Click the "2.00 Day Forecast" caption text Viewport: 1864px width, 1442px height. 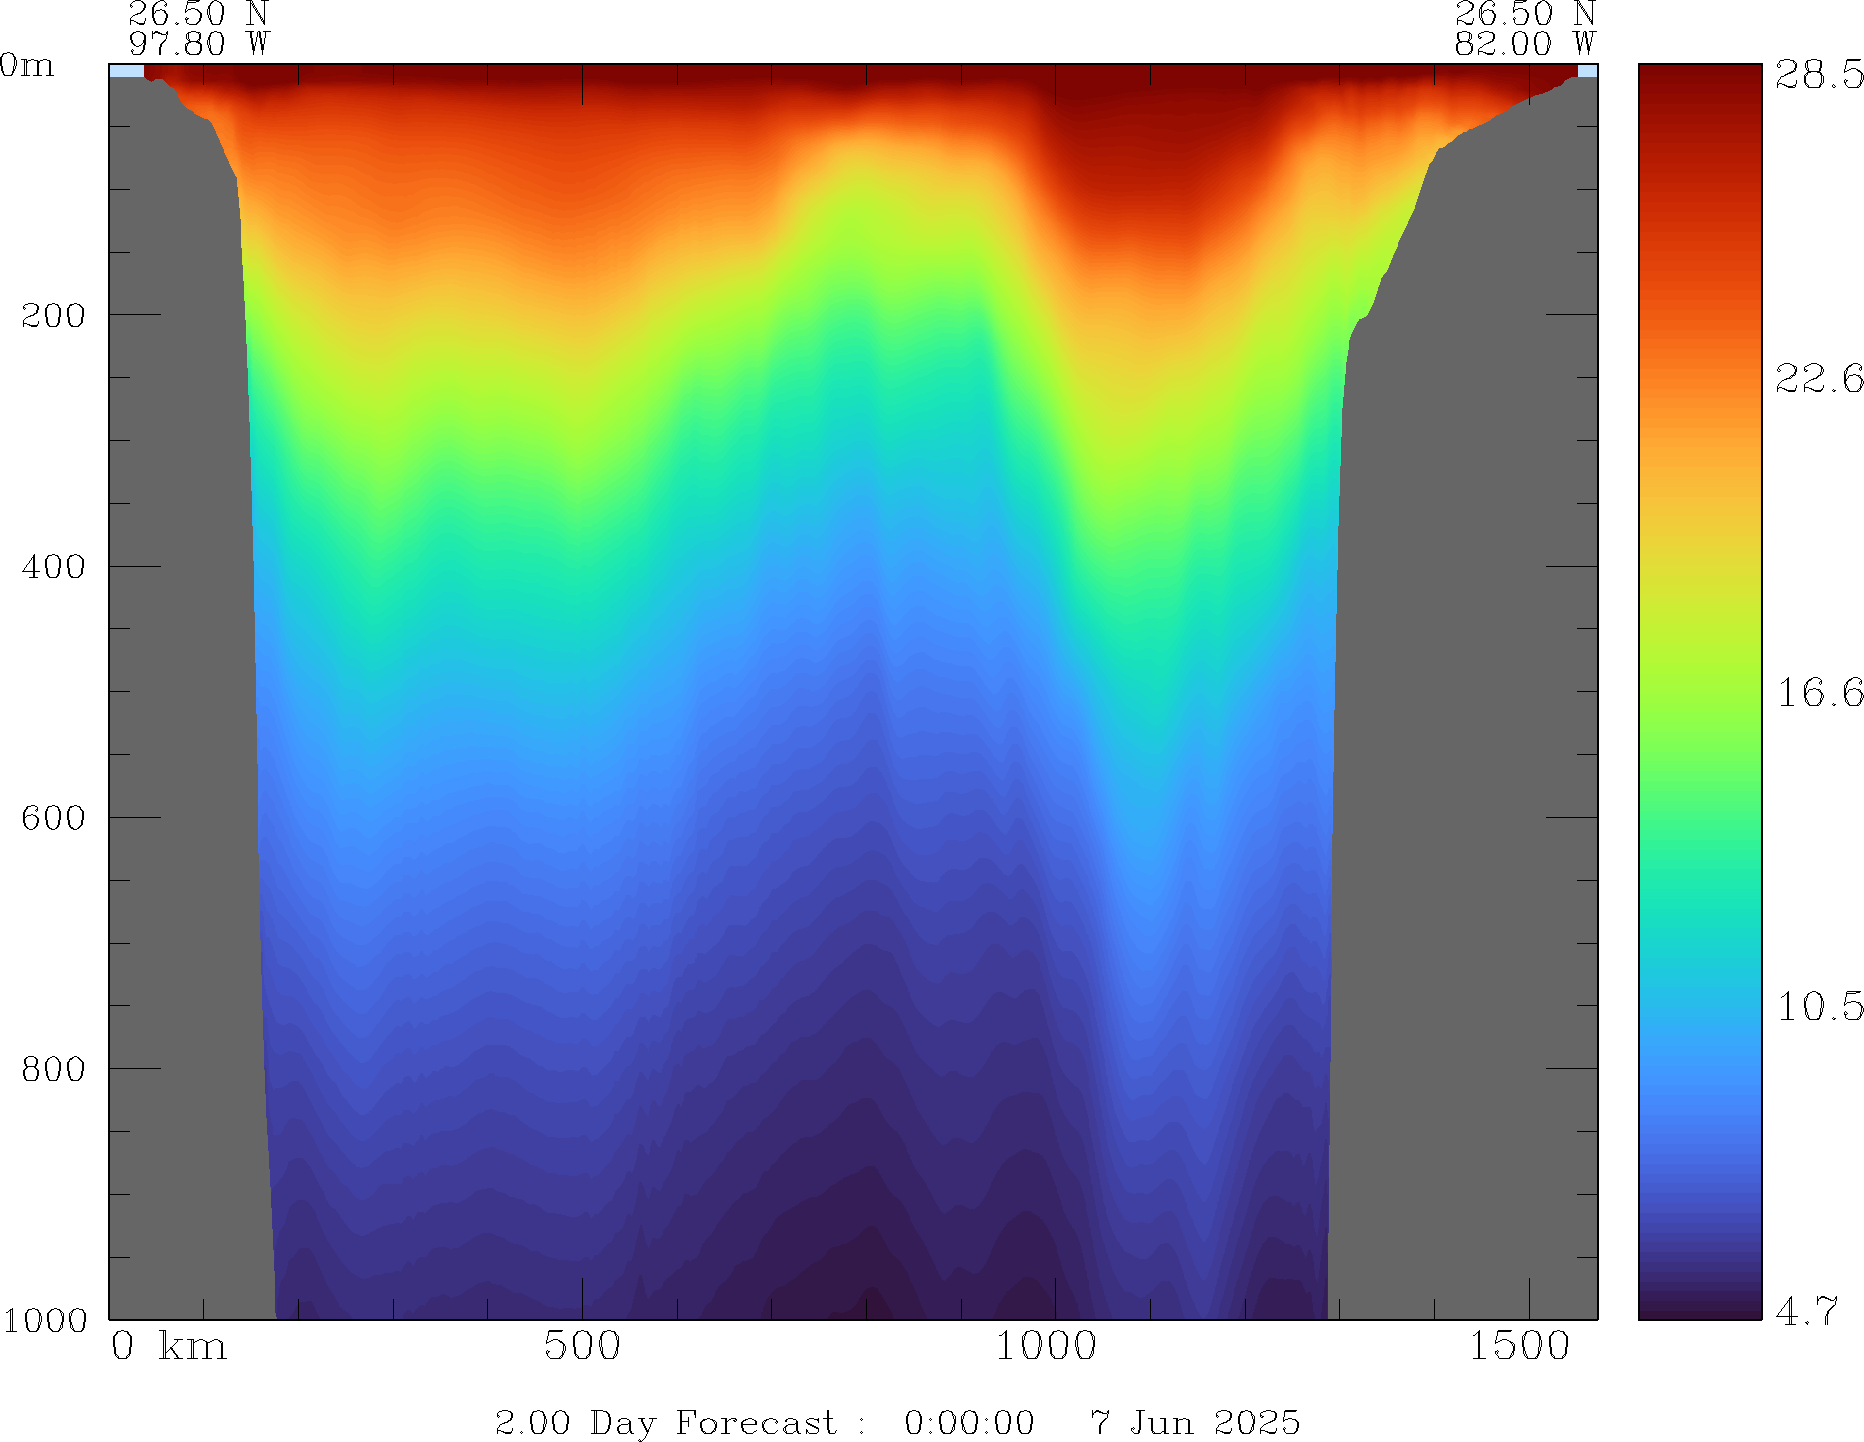[x=665, y=1423]
